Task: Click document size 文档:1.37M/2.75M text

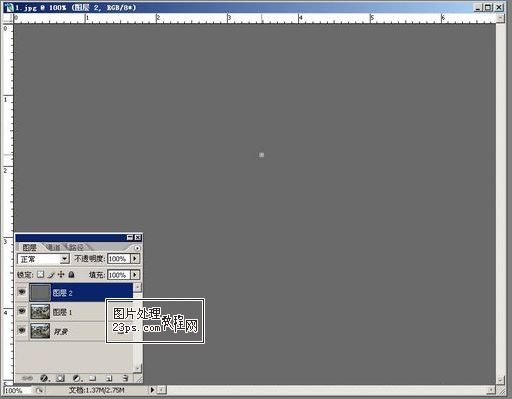Action: click(97, 390)
